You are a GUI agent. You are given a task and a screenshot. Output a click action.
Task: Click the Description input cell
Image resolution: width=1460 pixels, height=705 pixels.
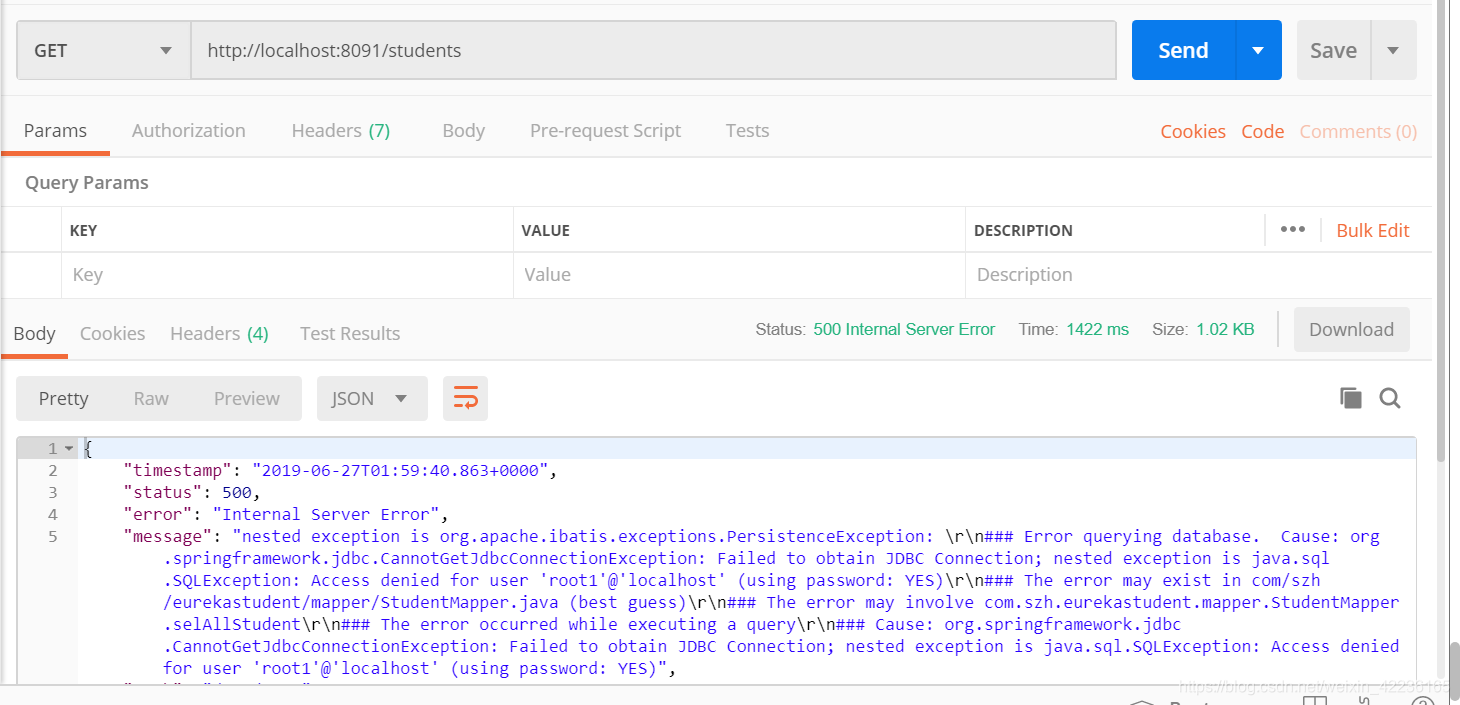(x=1198, y=275)
